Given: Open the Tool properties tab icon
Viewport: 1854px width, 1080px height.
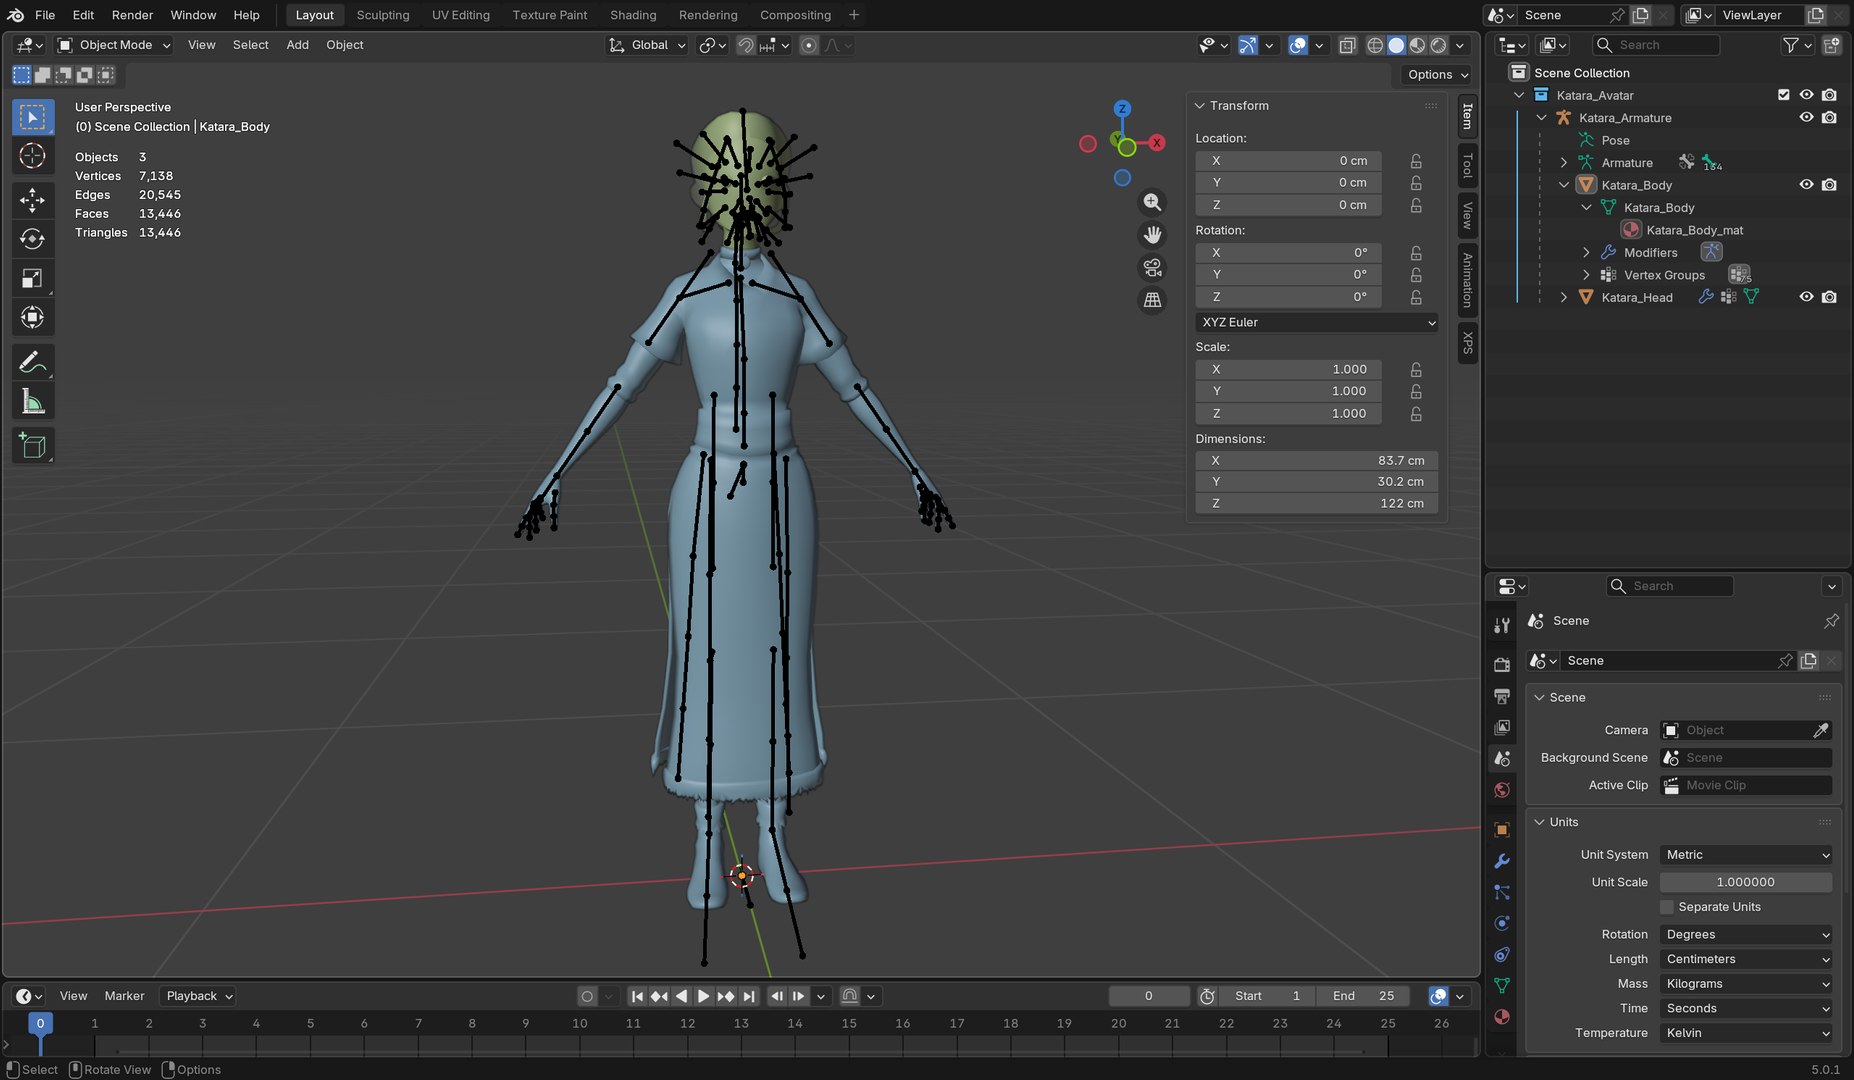Looking at the screenshot, I should point(1501,625).
